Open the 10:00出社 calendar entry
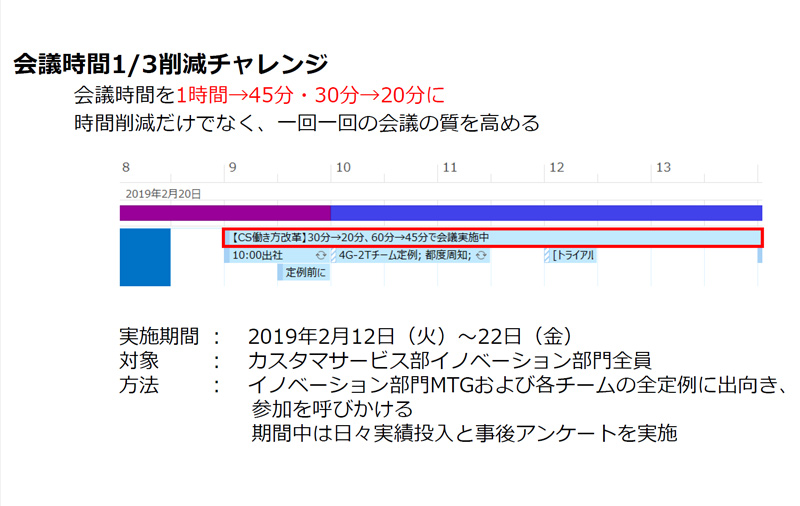This screenshot has width=800, height=506. [x=277, y=255]
